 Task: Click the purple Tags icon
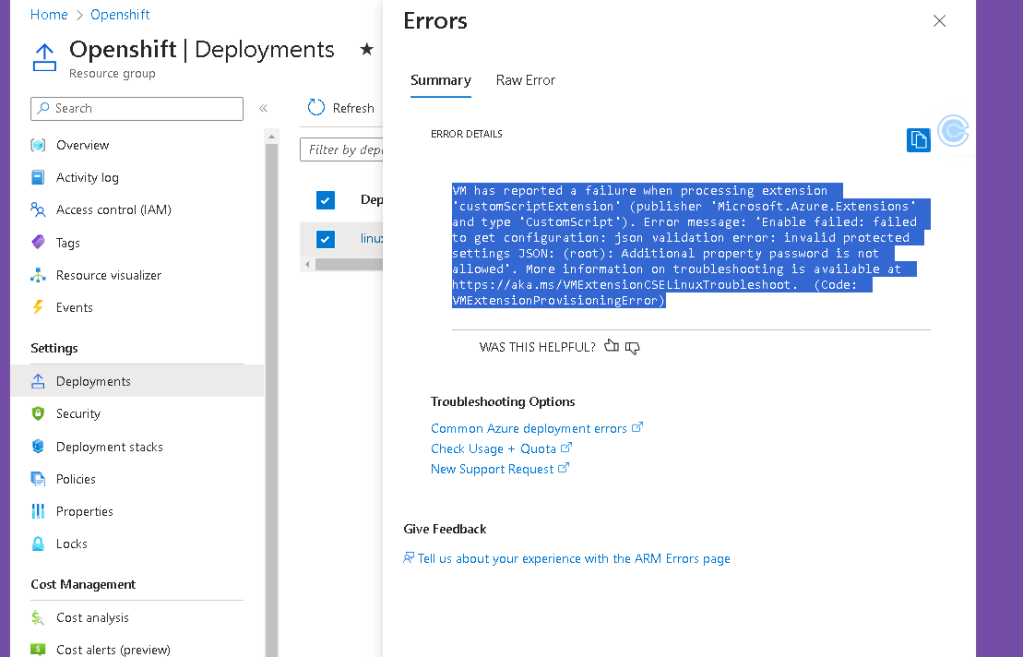click(38, 242)
